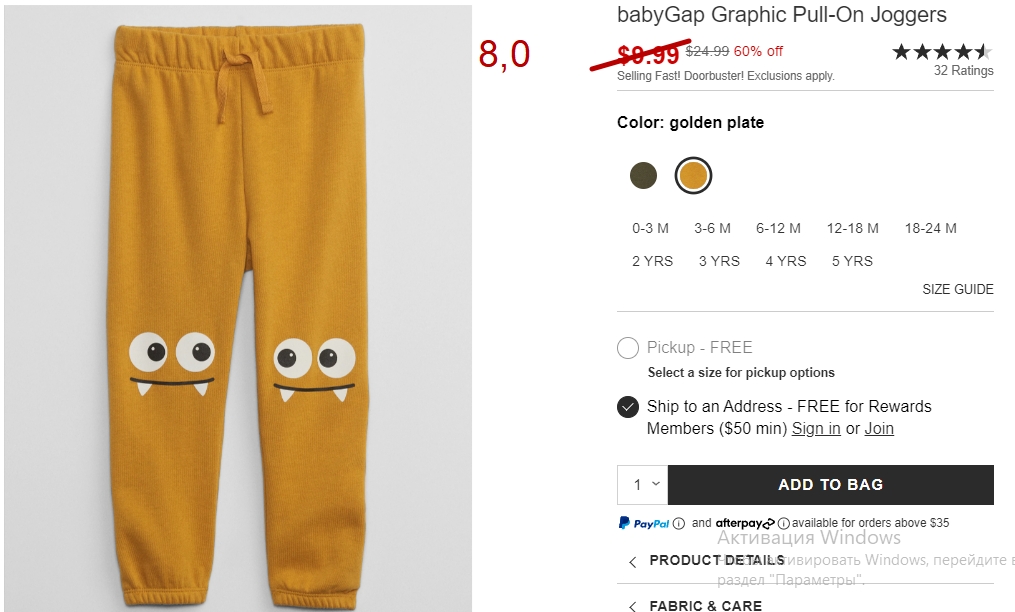Click the Afterpay info icon
Viewport: 1015px width, 612px height.
[x=784, y=523]
